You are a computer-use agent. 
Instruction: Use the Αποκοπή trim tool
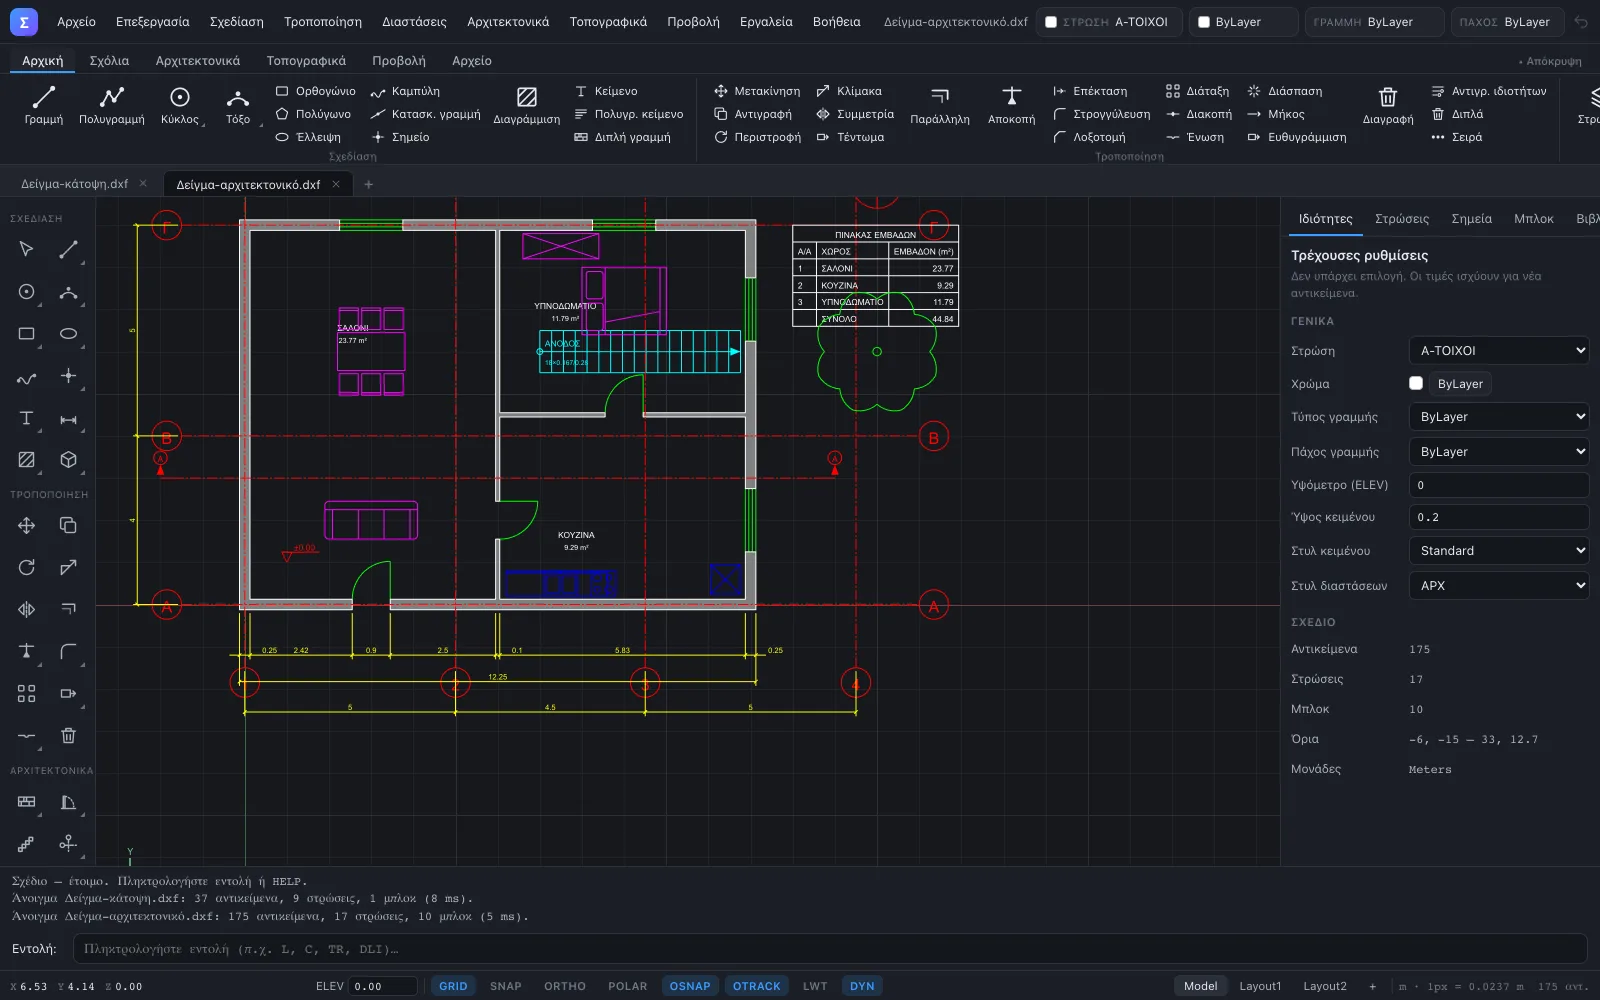[1011, 106]
